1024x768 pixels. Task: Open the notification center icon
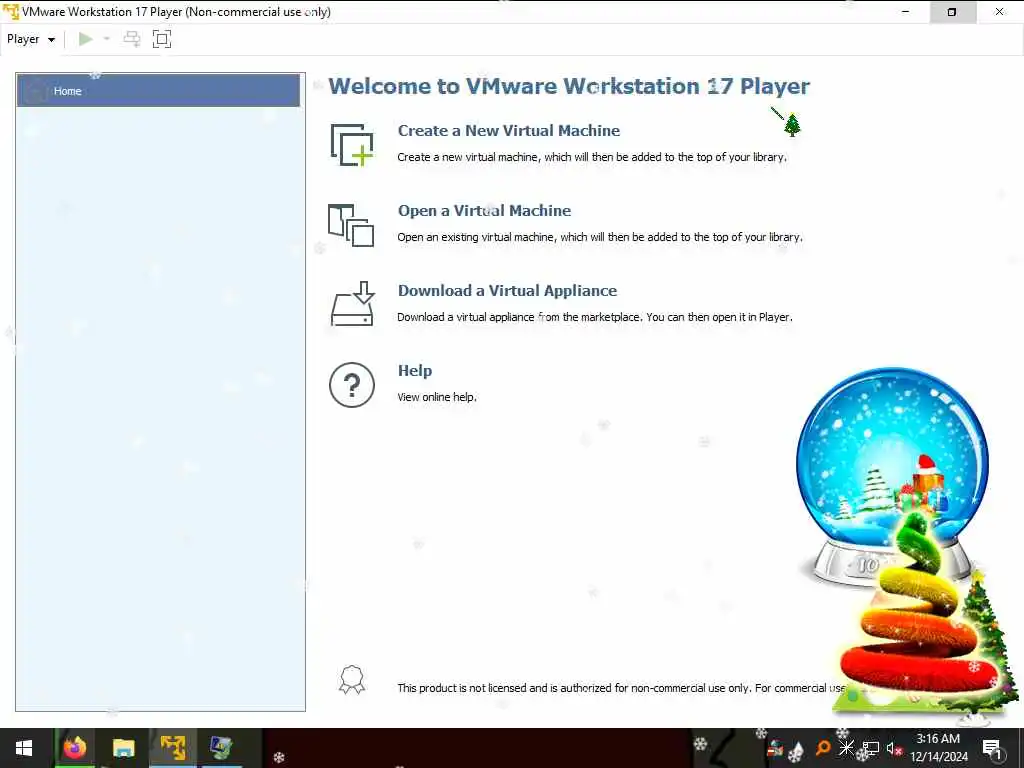pyautogui.click(x=993, y=748)
